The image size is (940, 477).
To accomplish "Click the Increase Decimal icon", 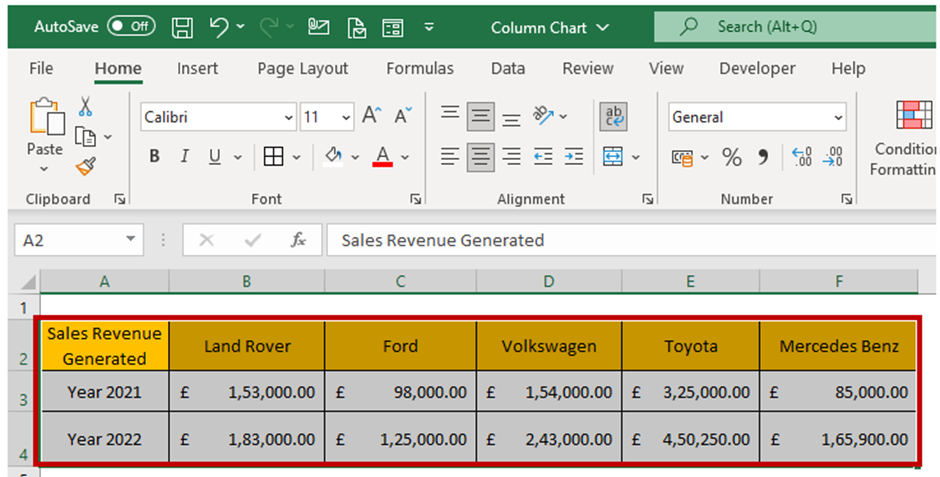I will click(802, 157).
